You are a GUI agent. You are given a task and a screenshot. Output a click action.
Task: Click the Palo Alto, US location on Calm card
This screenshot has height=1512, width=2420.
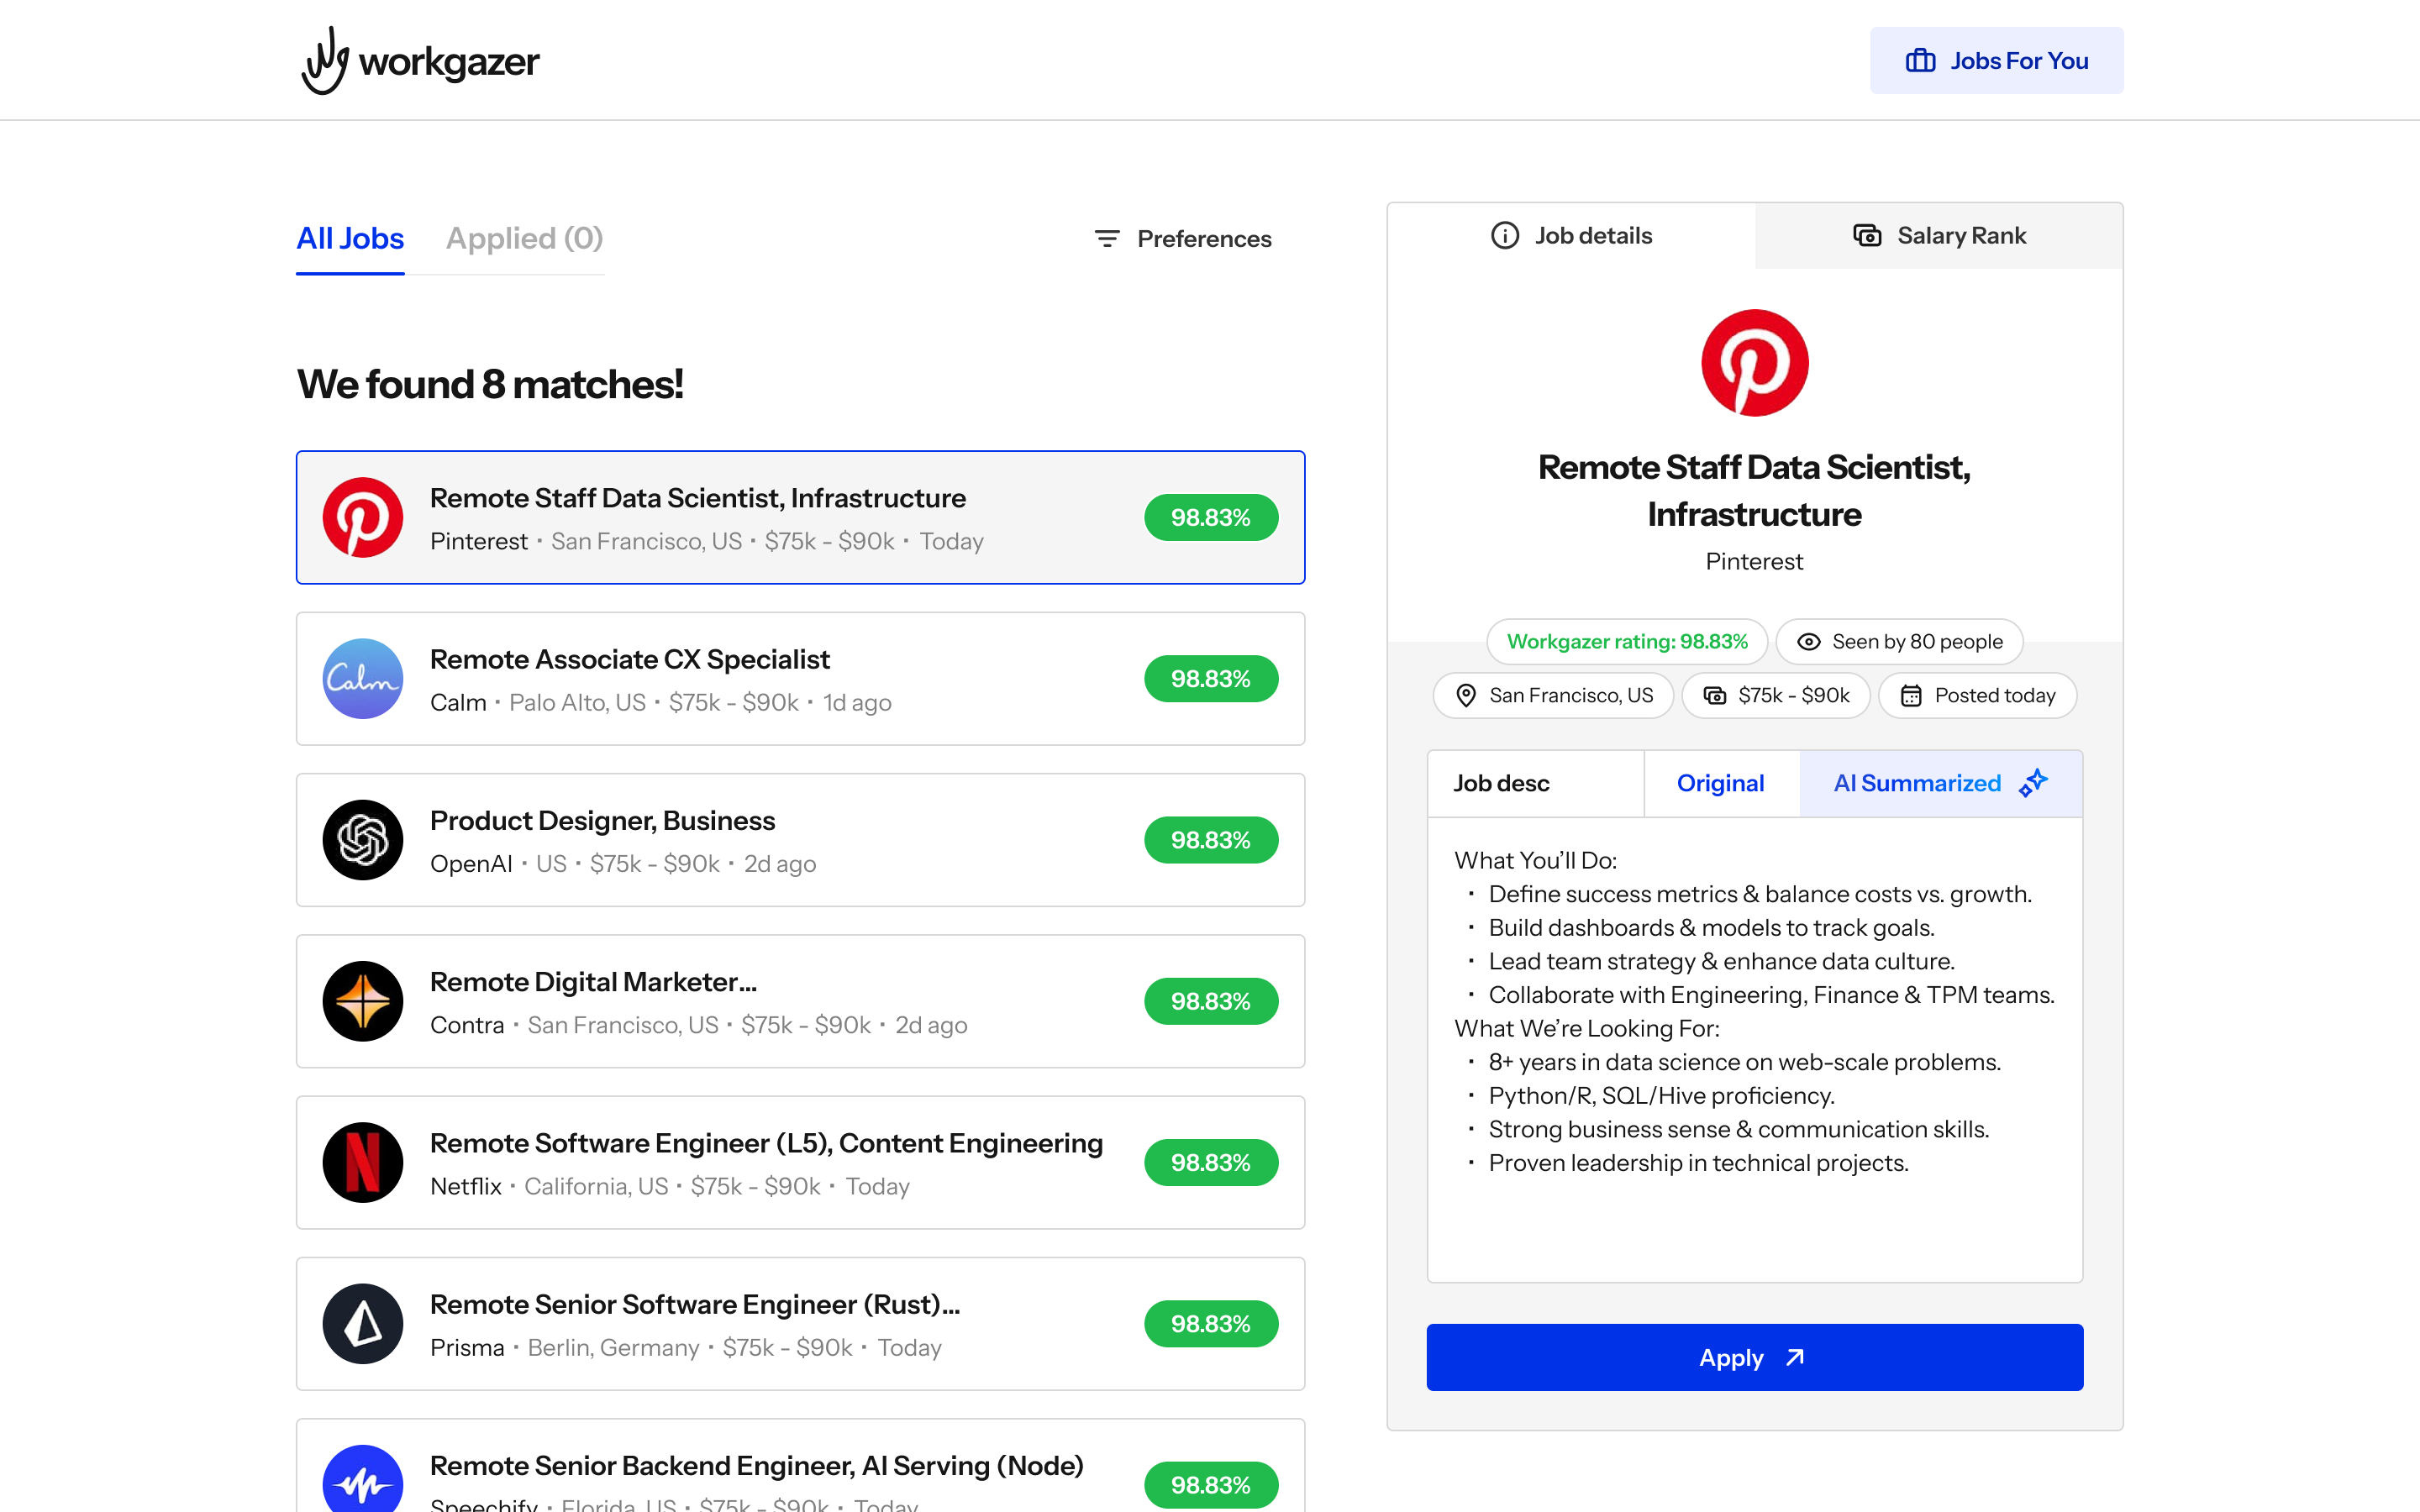(577, 703)
